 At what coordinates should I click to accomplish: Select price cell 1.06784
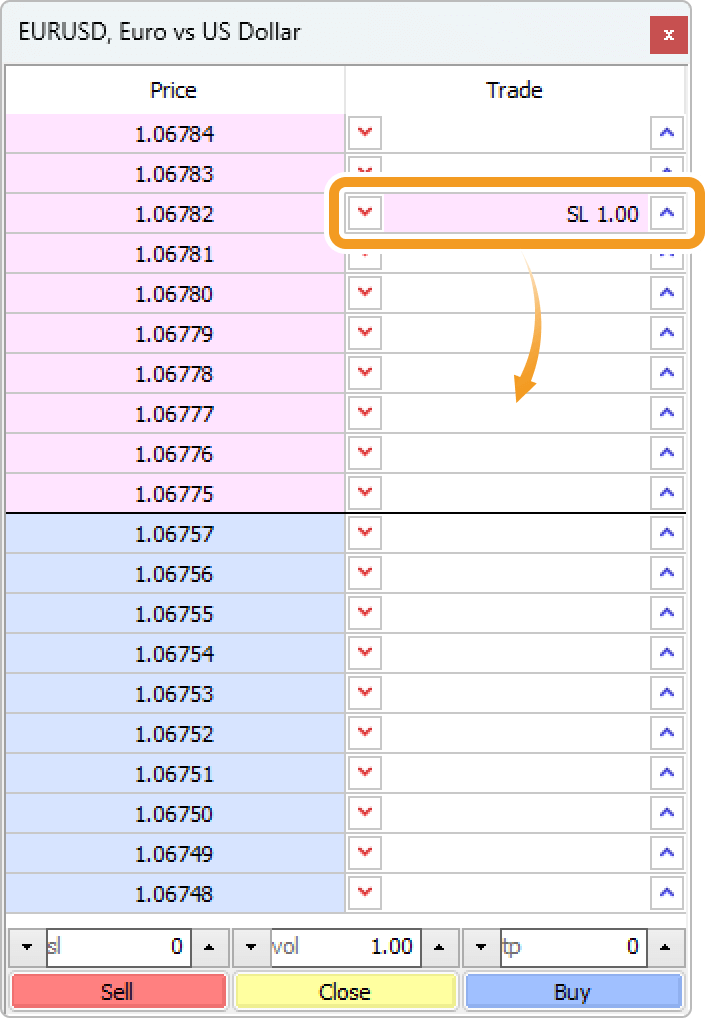[175, 134]
